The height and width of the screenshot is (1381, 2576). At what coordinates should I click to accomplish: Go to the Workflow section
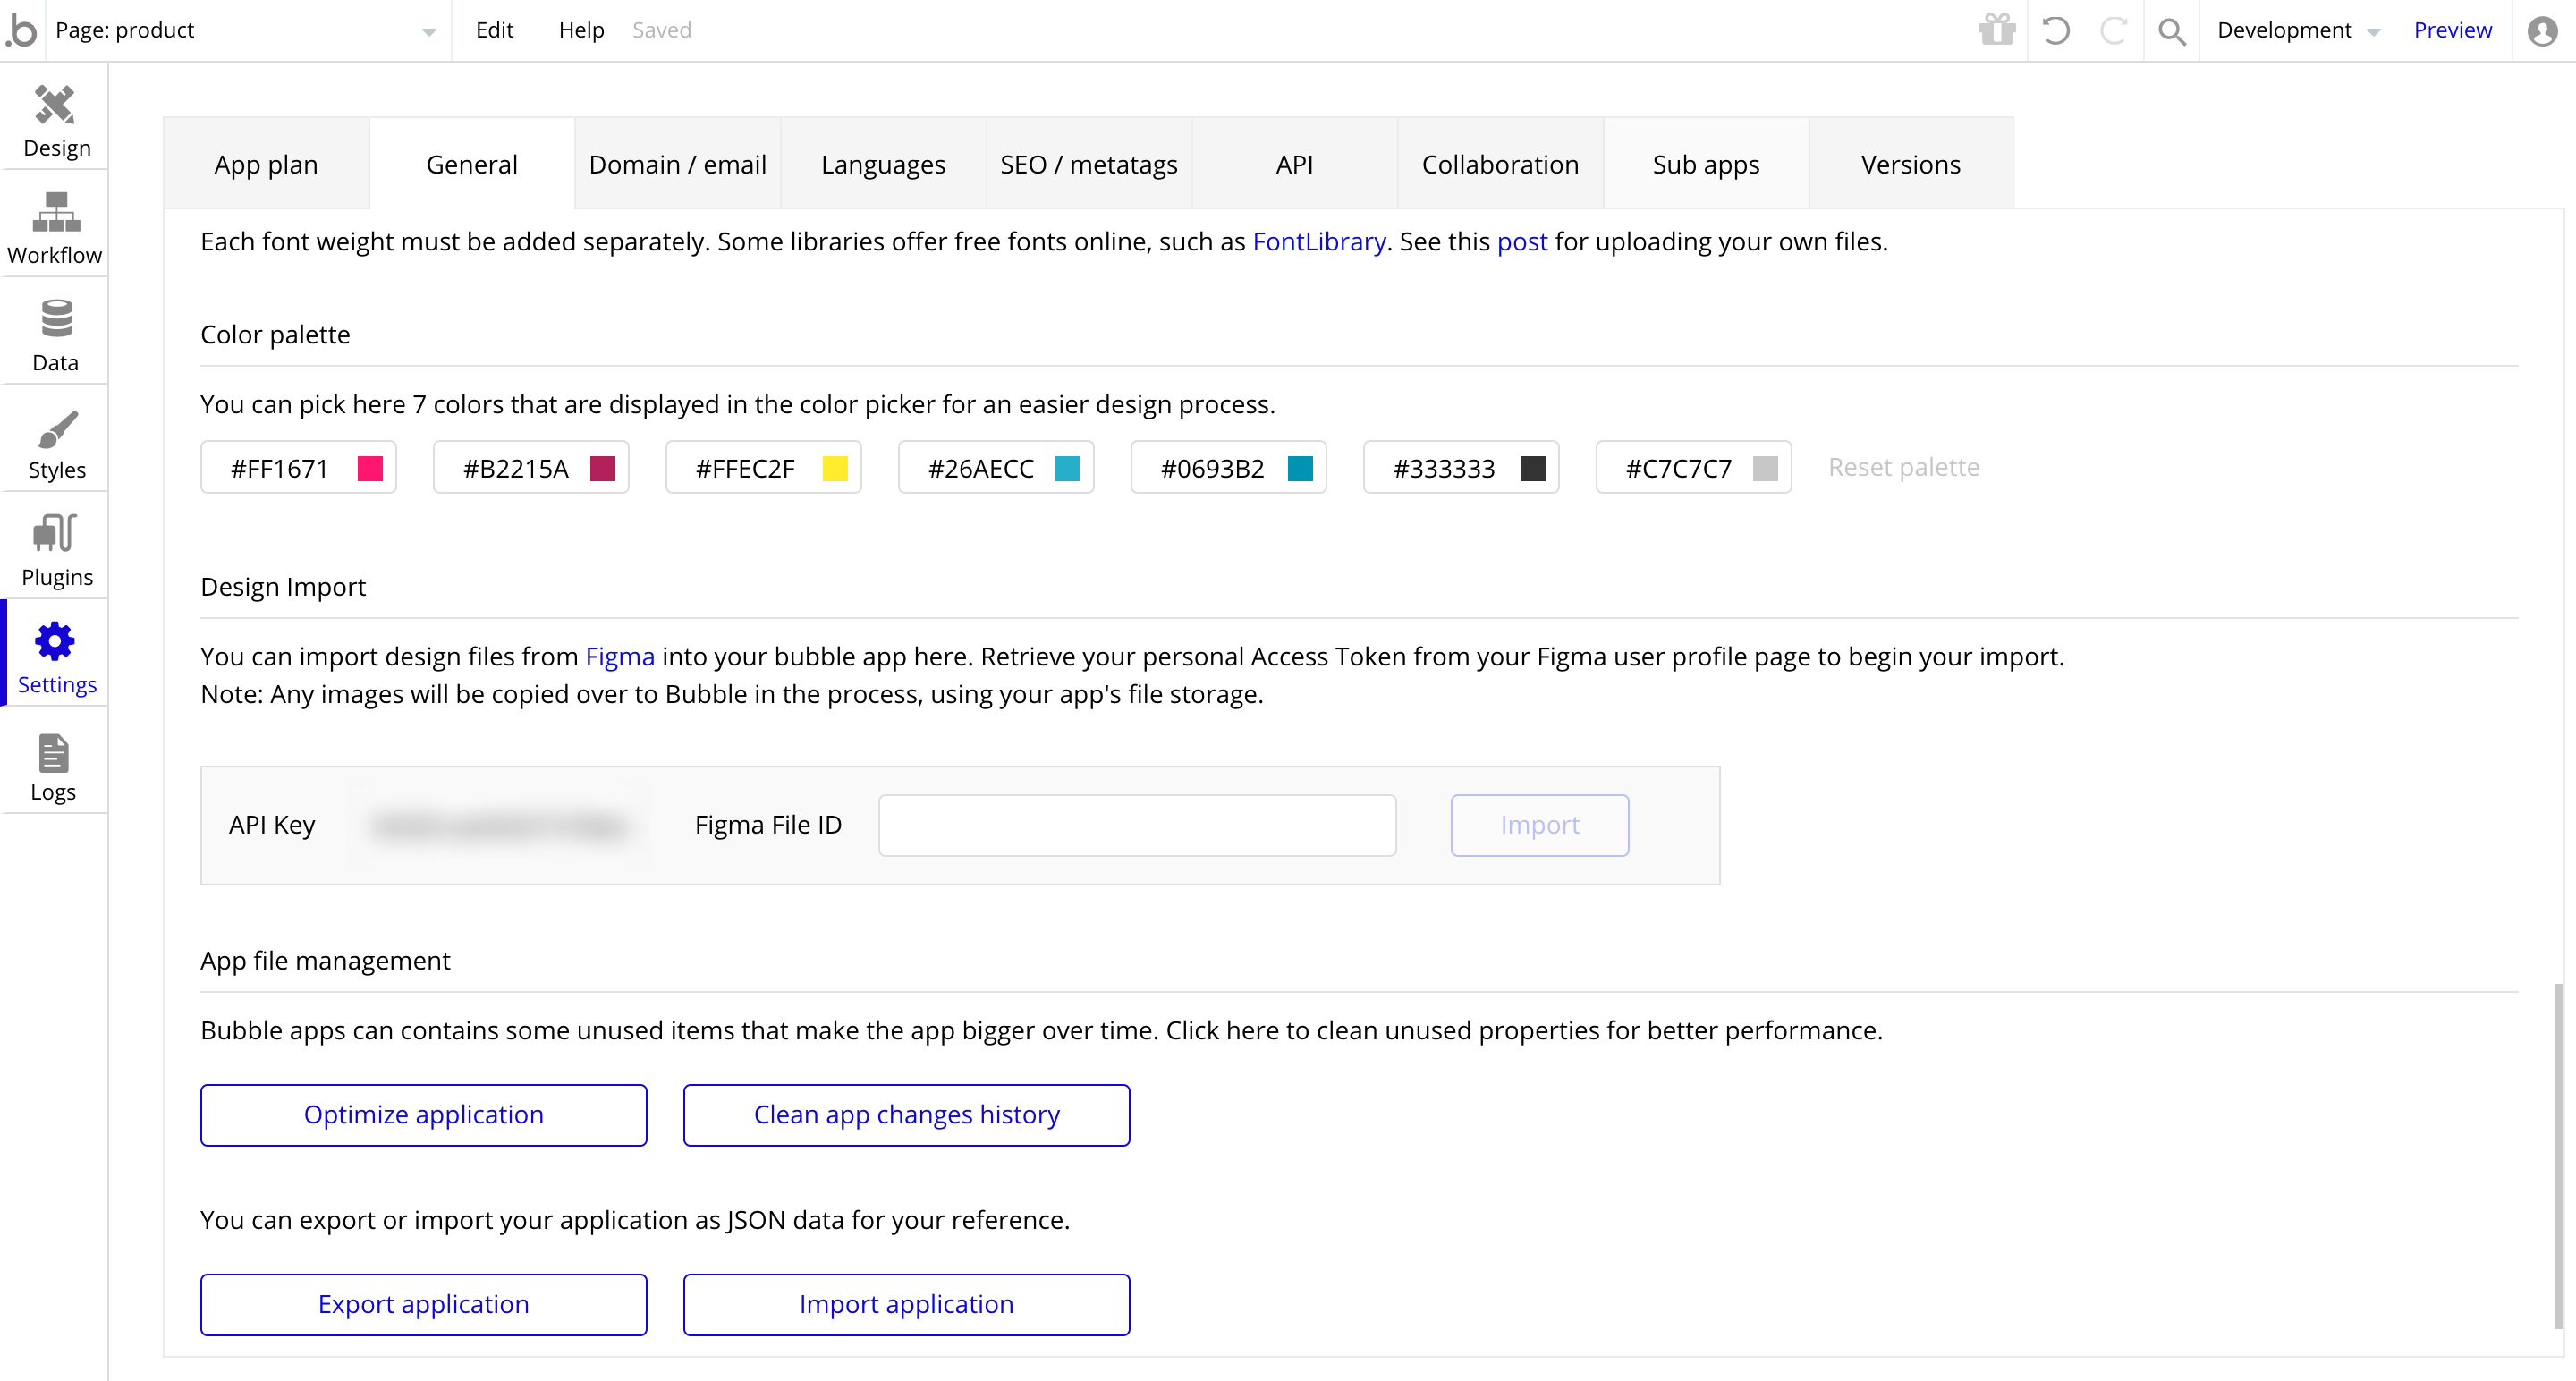tap(55, 228)
